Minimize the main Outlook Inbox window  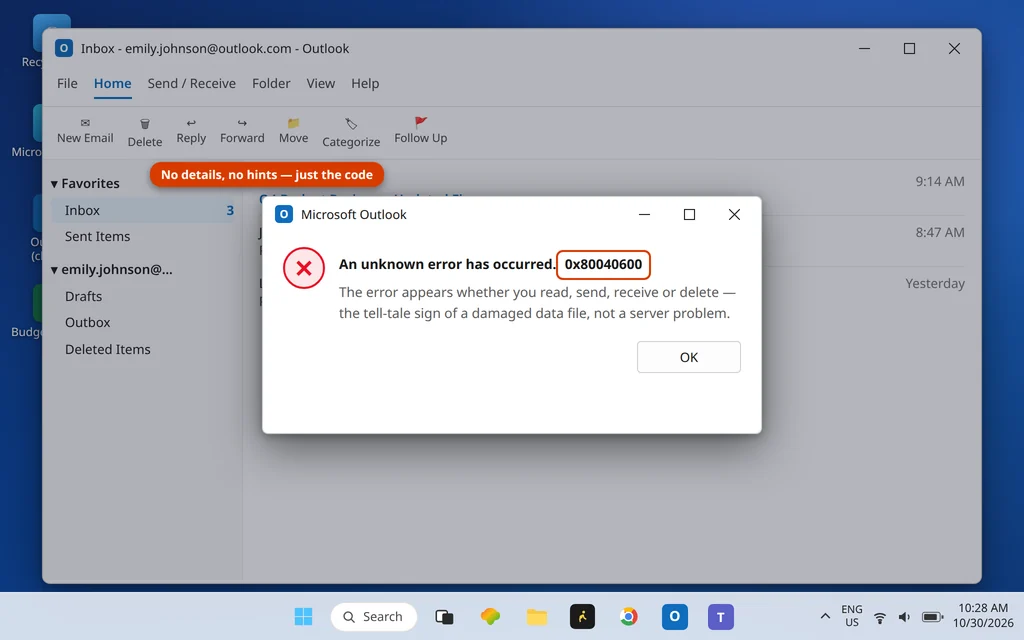[864, 48]
